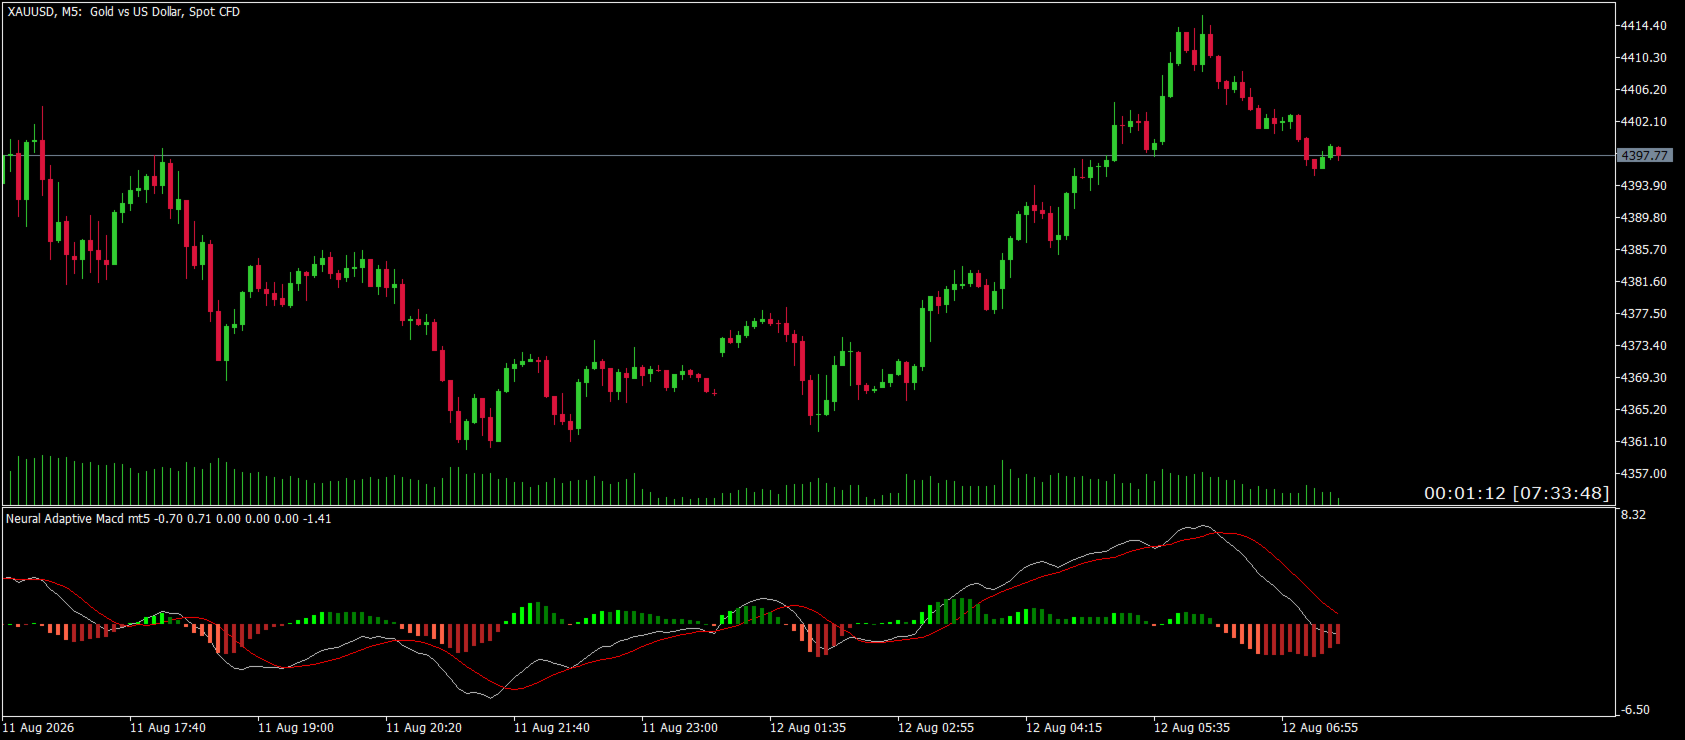Image resolution: width=1685 pixels, height=740 pixels.
Task: Click the Neural Adaptive Macd mt5 label
Action: [x=78, y=518]
